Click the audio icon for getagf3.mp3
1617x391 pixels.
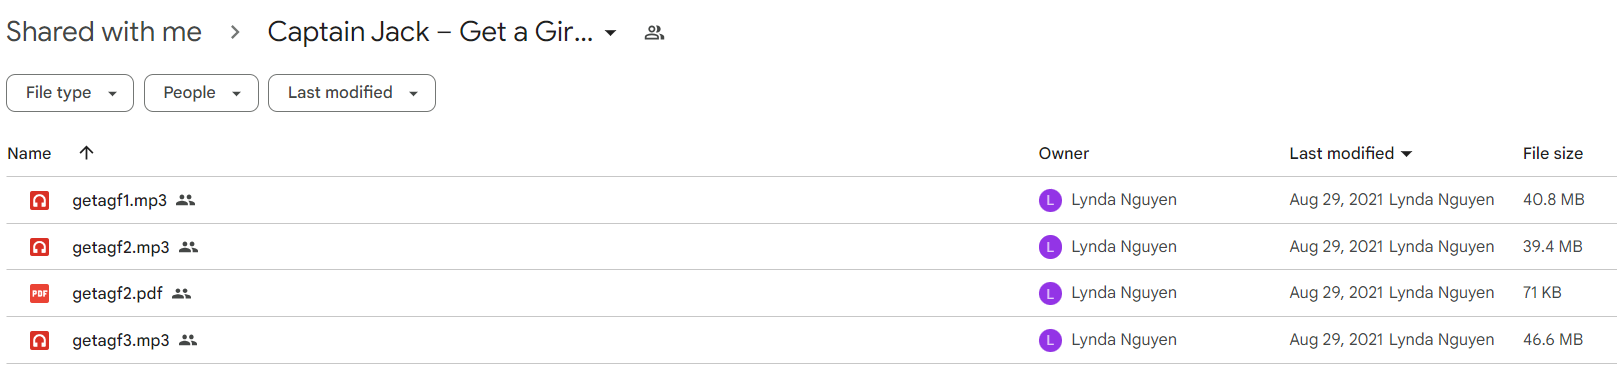click(39, 340)
